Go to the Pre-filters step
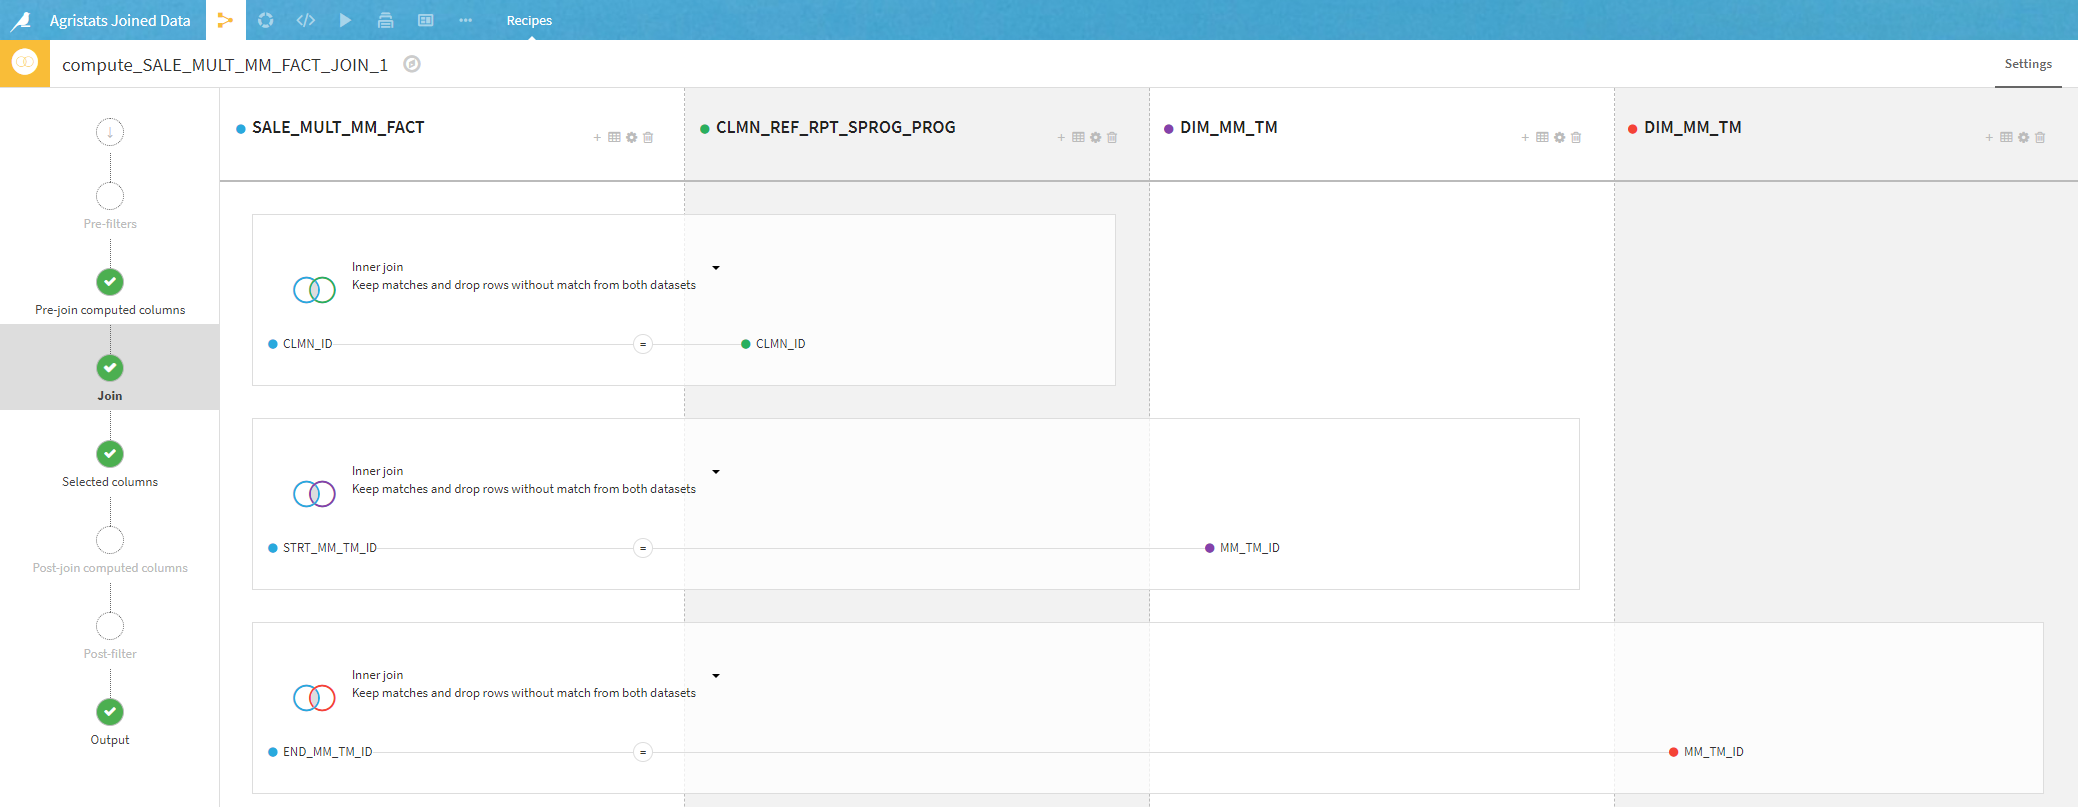The image size is (2078, 807). (x=110, y=204)
